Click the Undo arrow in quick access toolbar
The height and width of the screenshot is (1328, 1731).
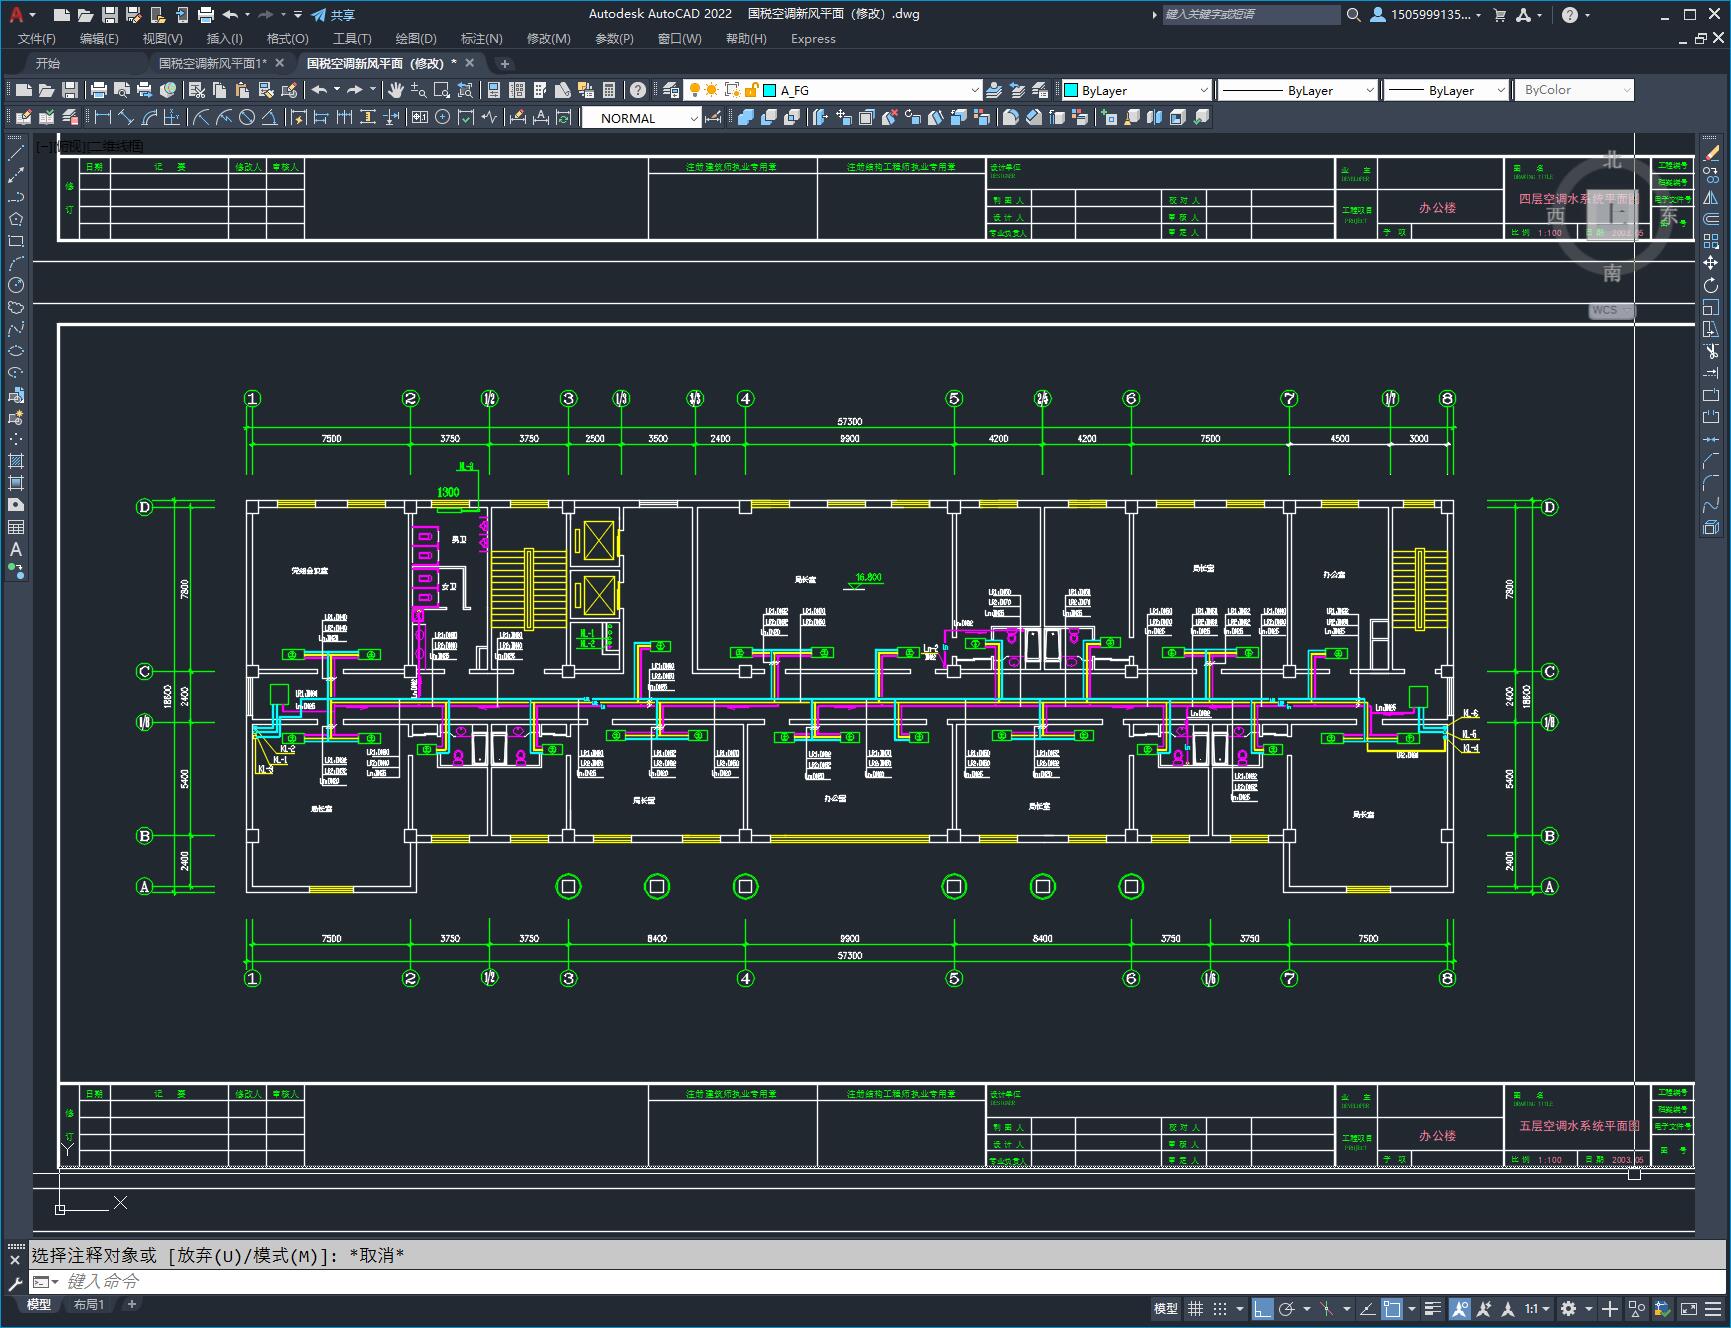coord(231,14)
